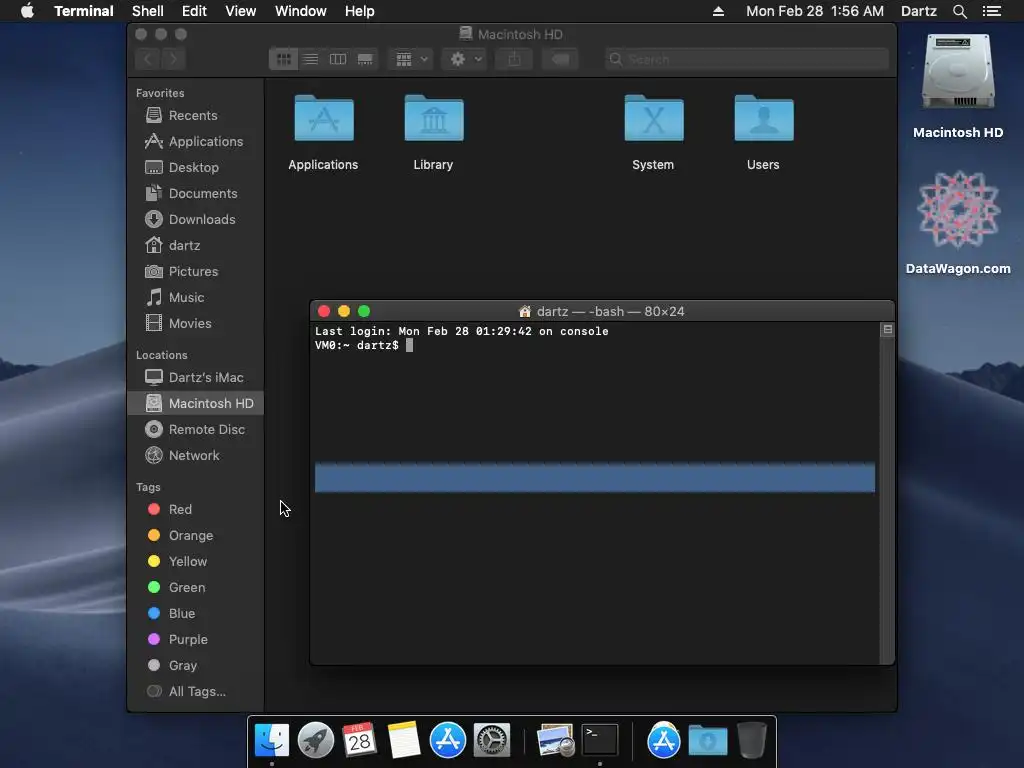
Task: Click the Dartz user name in menu bar
Action: [918, 11]
